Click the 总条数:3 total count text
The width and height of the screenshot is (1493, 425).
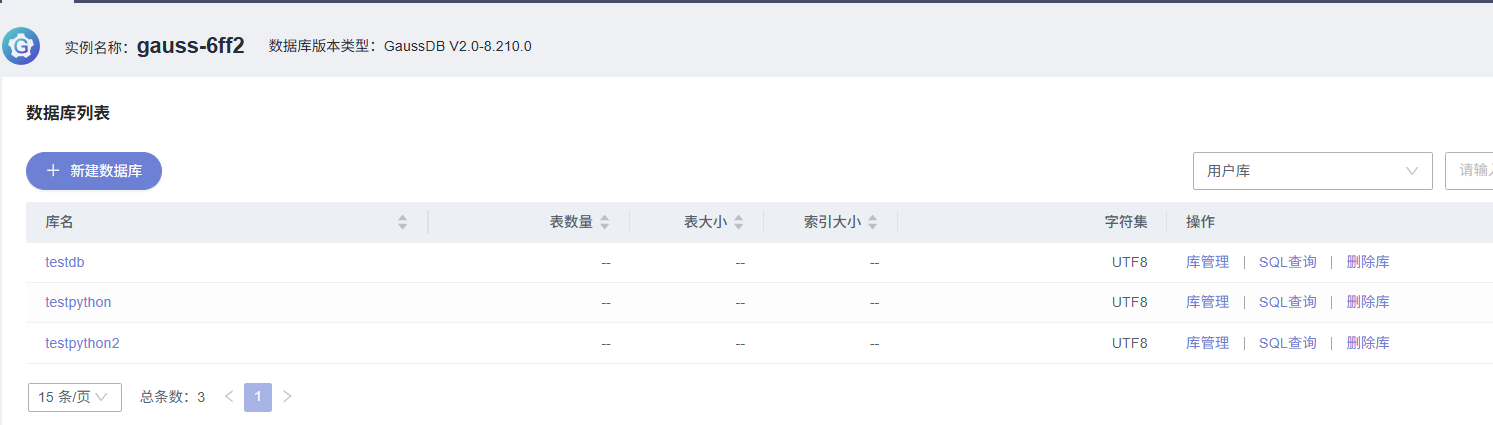tap(173, 397)
